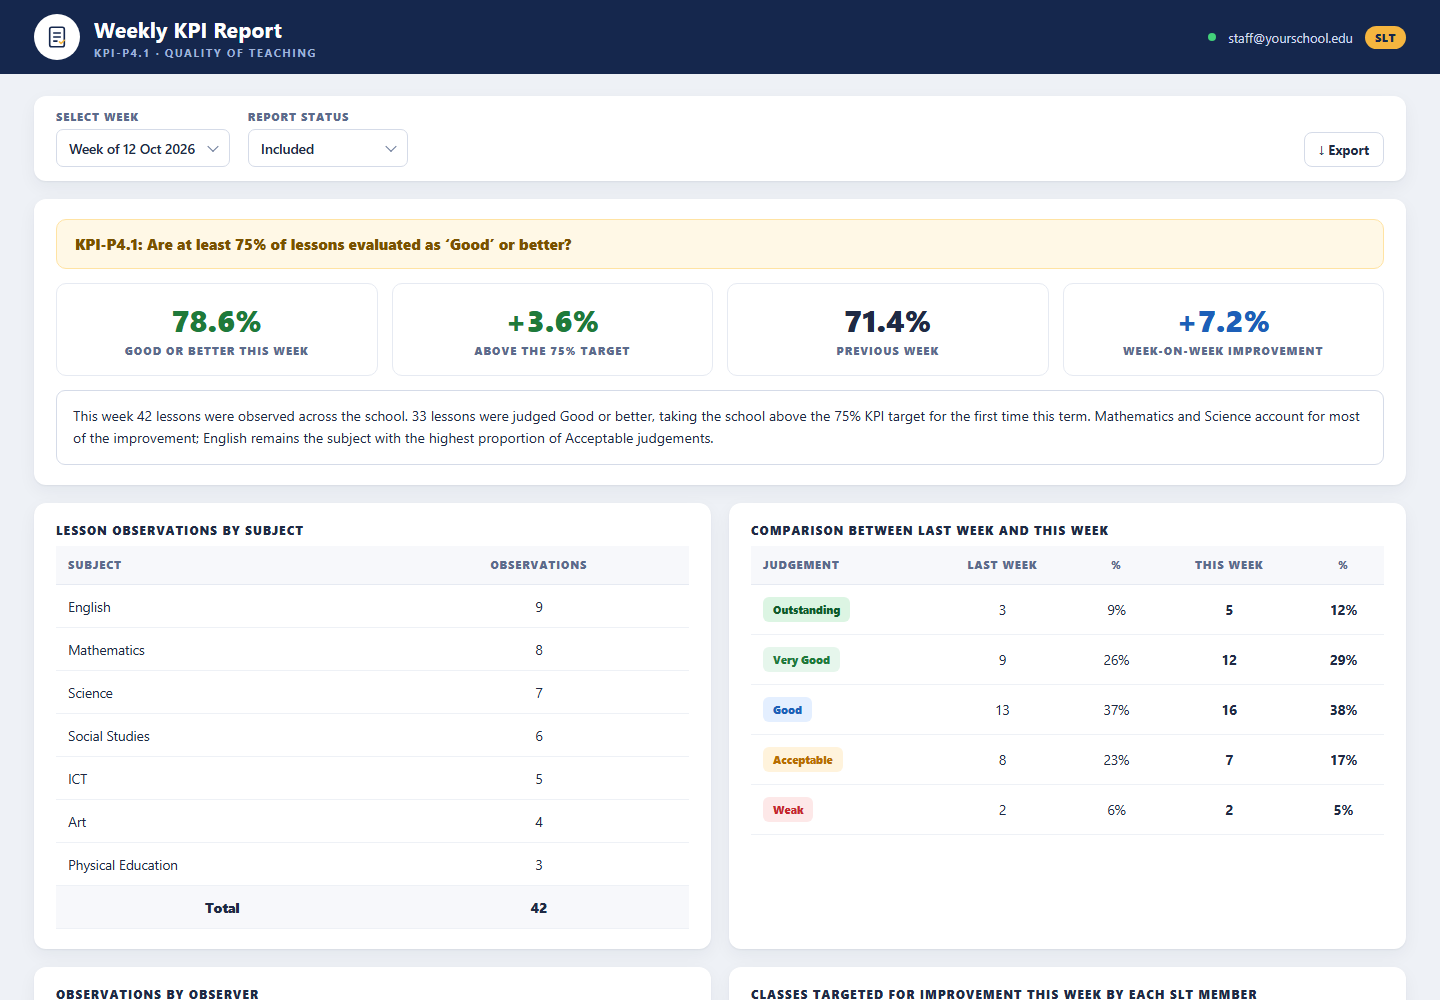Open the Report Status dropdown
Screen dimensions: 1440x1000
(x=328, y=149)
